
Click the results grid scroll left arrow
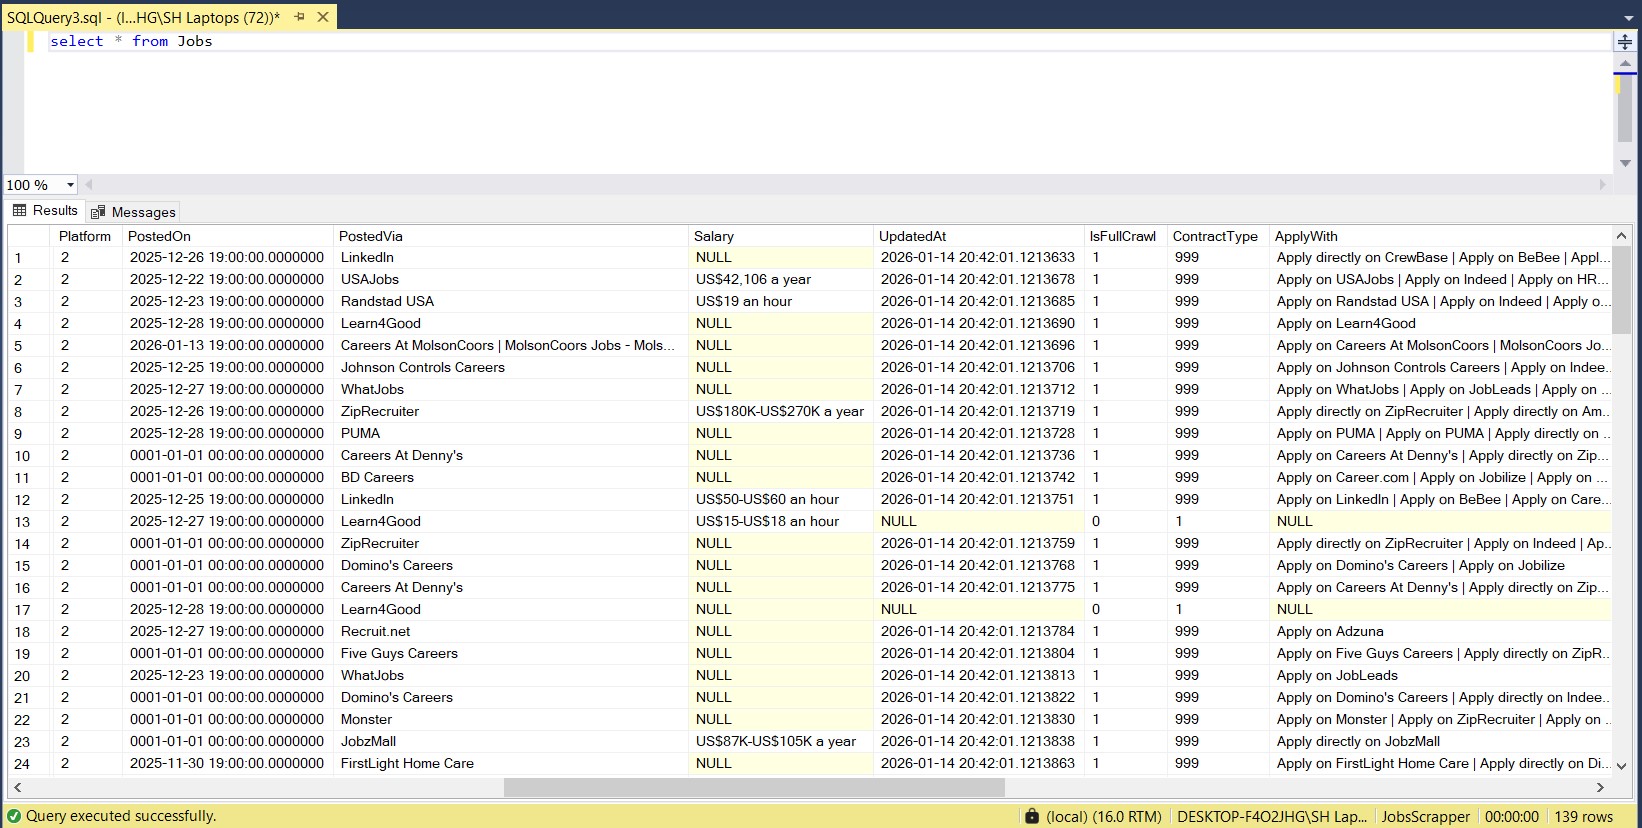[17, 788]
